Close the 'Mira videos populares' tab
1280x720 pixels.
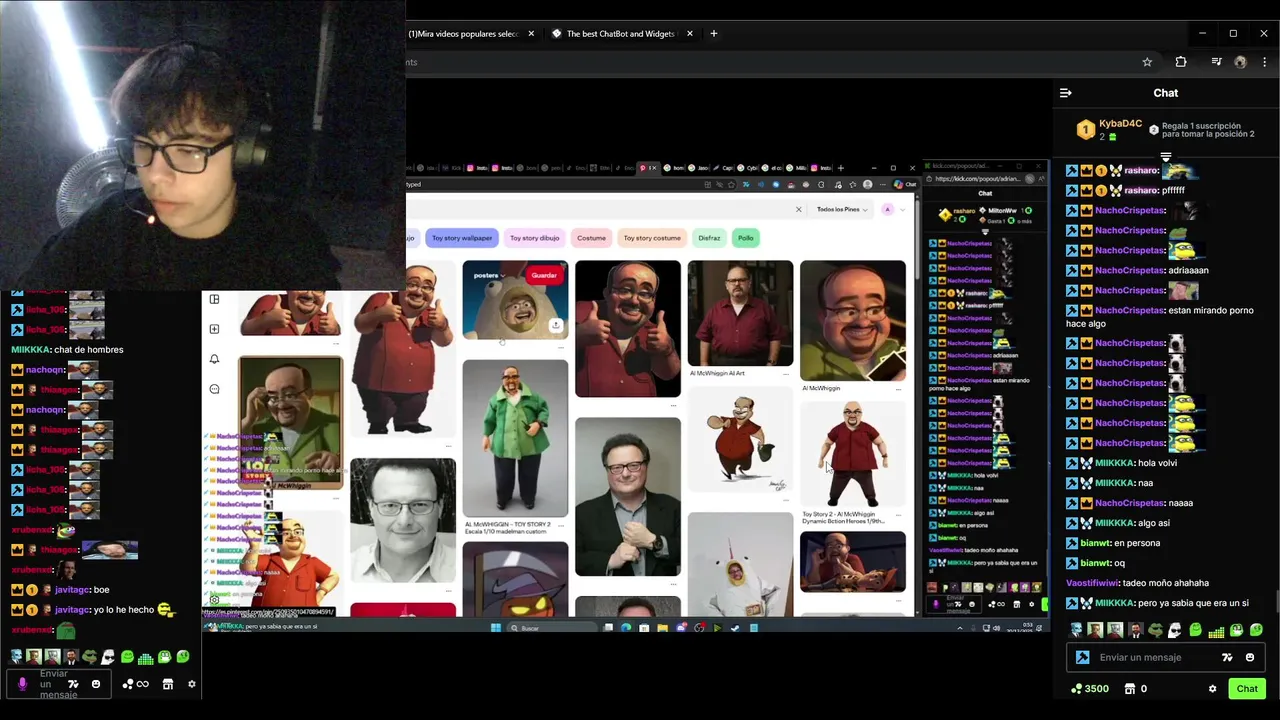[531, 33]
